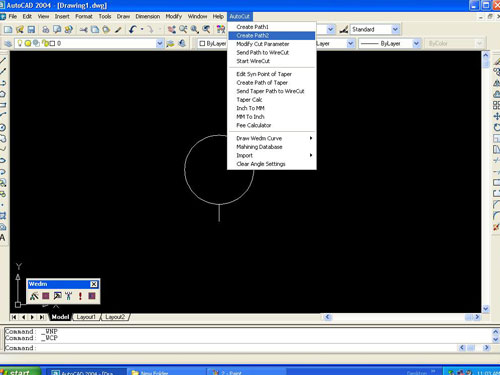This screenshot has width=500, height=375.
Task: Select the Zoom Realtime icon
Action: tap(183, 30)
